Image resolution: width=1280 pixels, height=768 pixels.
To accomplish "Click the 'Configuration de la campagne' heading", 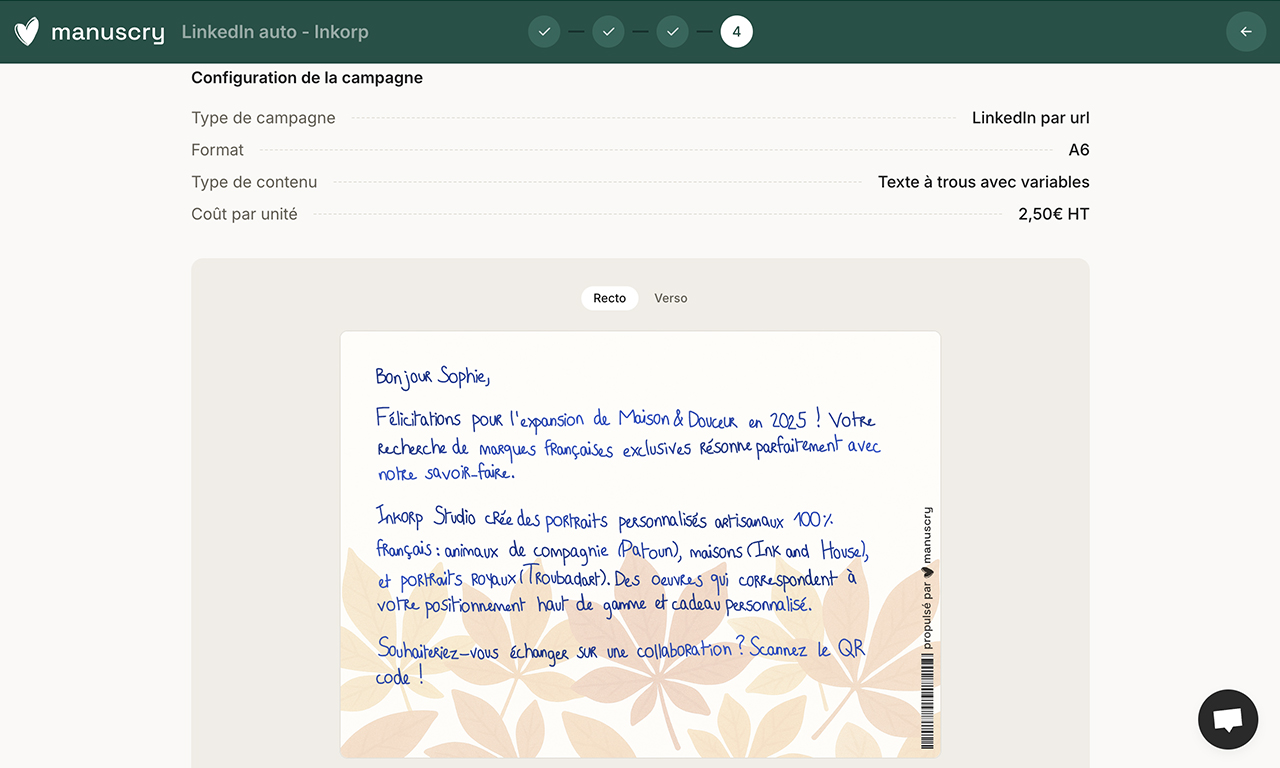I will pos(307,78).
